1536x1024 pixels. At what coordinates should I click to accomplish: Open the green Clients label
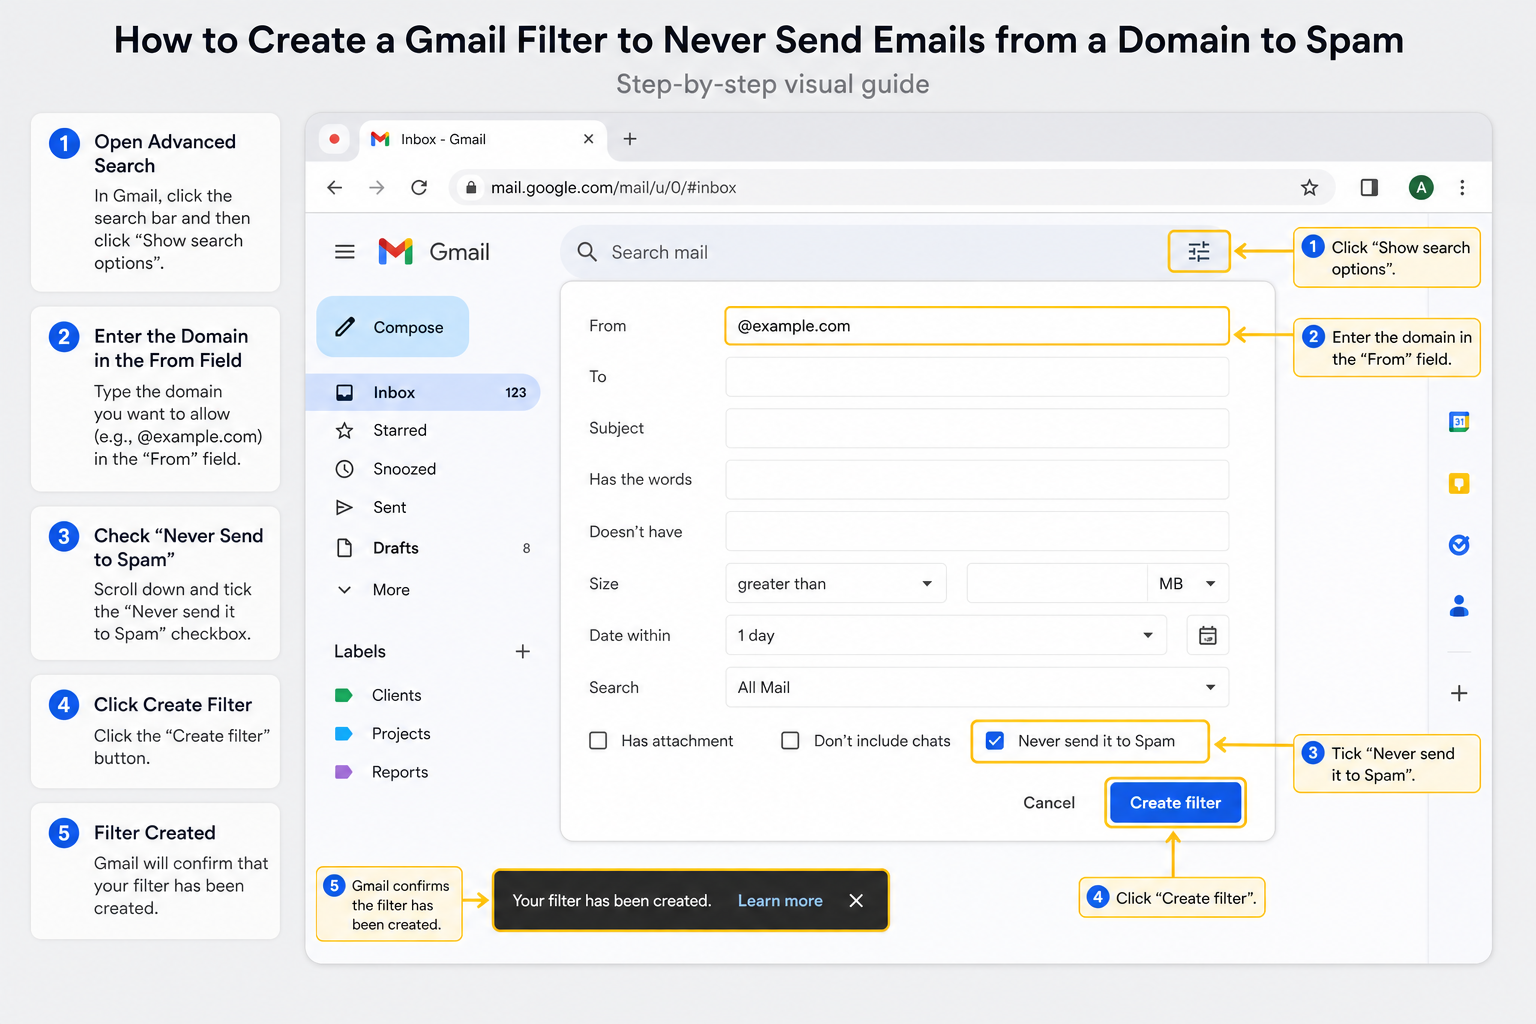[x=397, y=695]
